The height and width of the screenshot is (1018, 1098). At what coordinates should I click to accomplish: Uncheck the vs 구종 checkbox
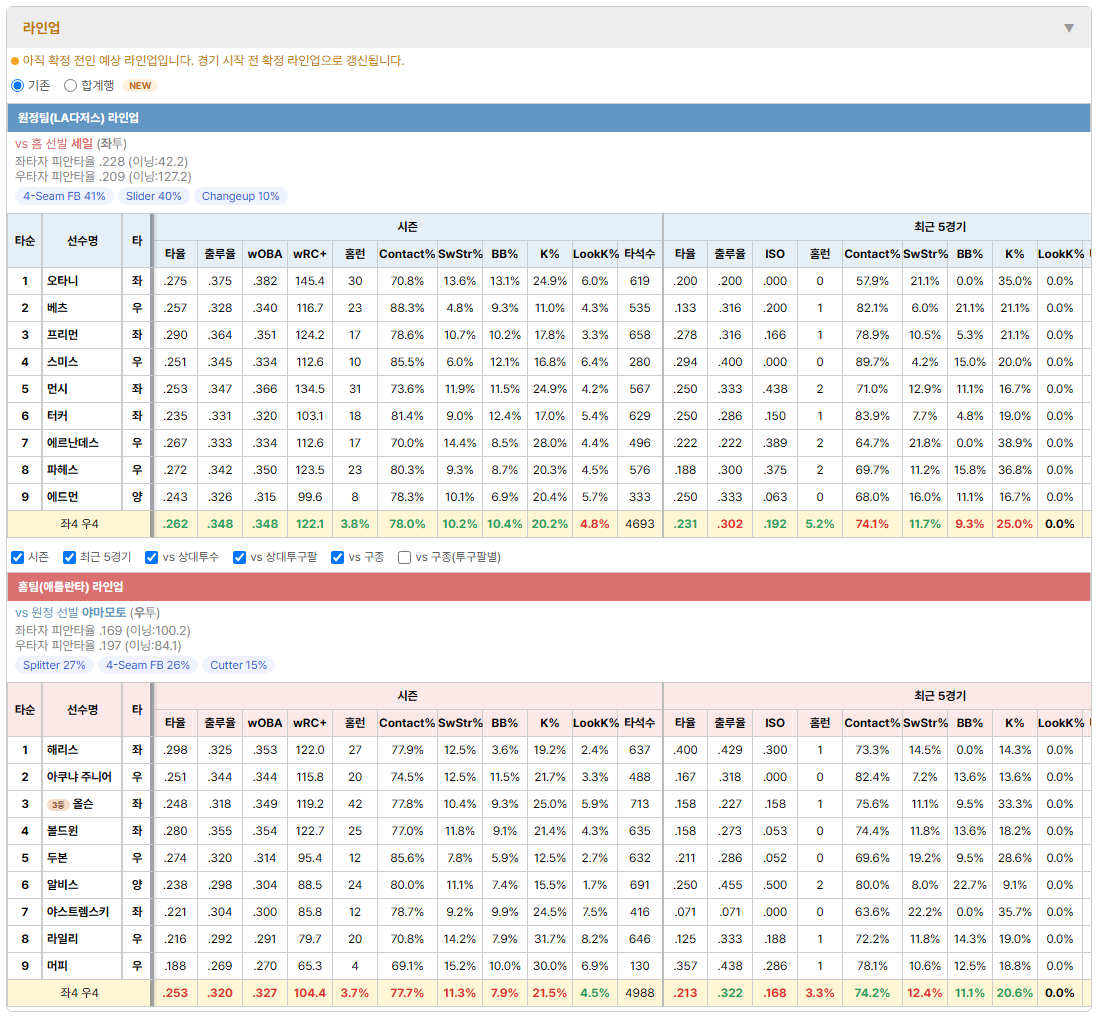(338, 557)
